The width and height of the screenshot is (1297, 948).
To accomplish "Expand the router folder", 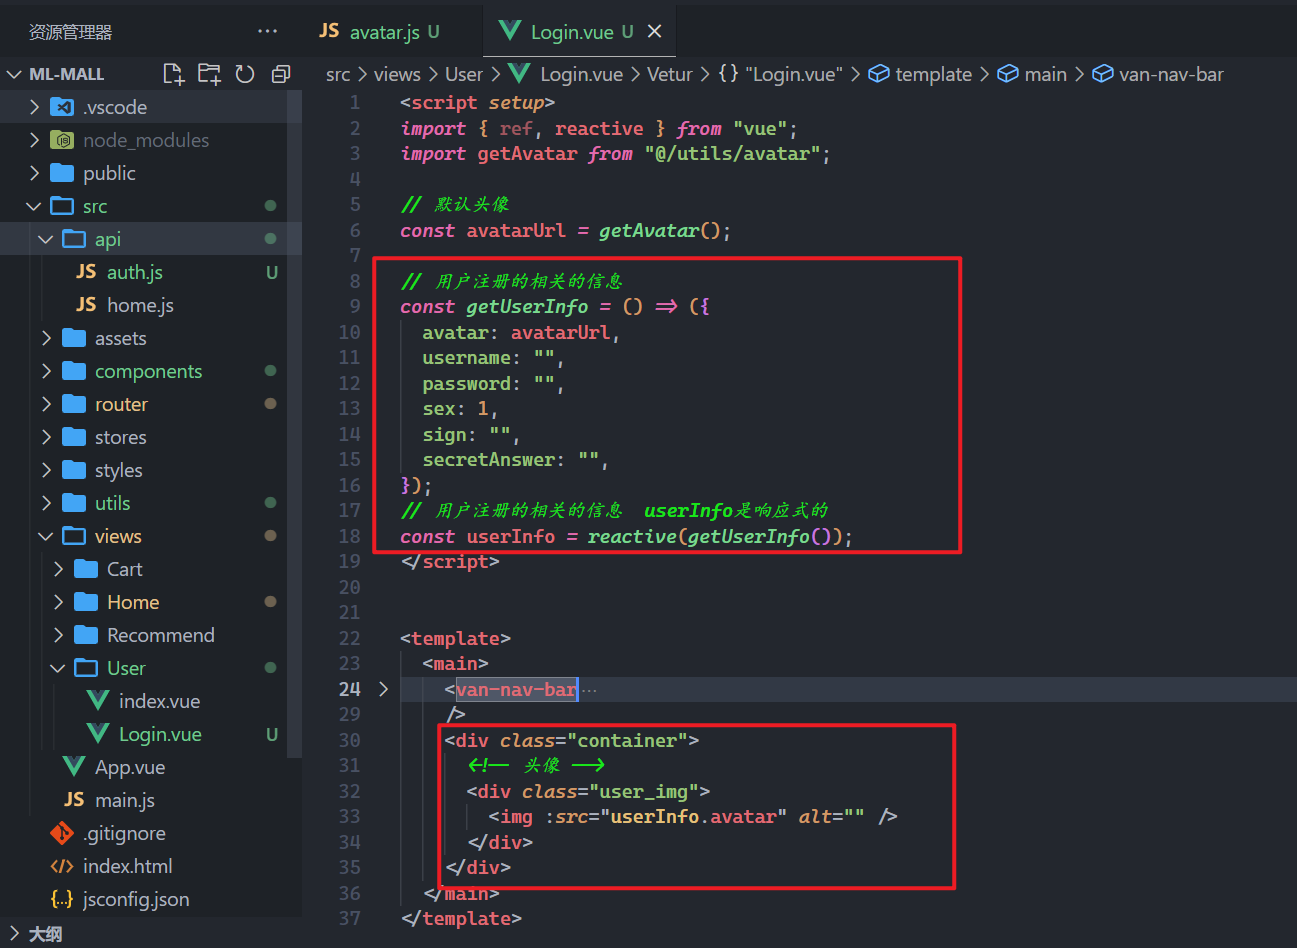I will pyautogui.click(x=47, y=404).
